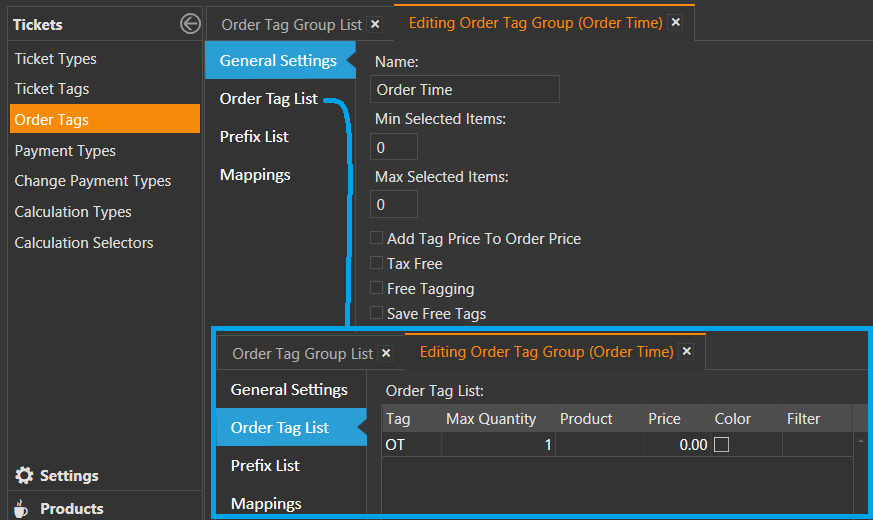Close the upper Editing Order Tag Group tab
This screenshot has height=520, width=873.
tap(675, 23)
